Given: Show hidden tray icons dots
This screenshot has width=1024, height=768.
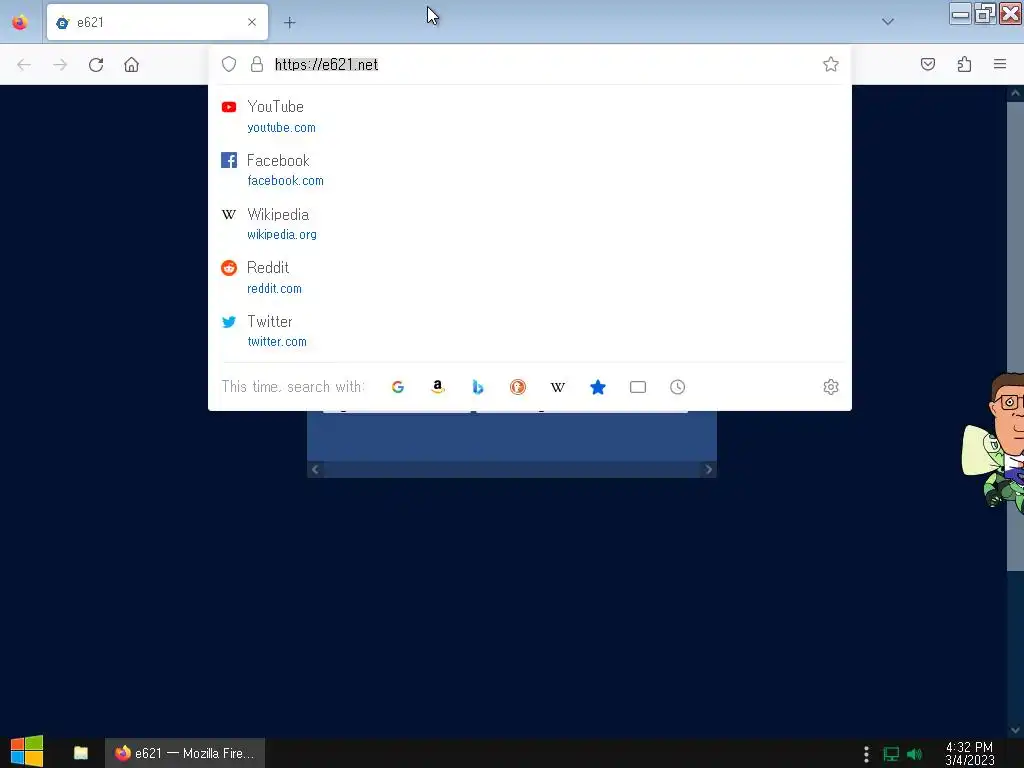Looking at the screenshot, I should pos(866,754).
